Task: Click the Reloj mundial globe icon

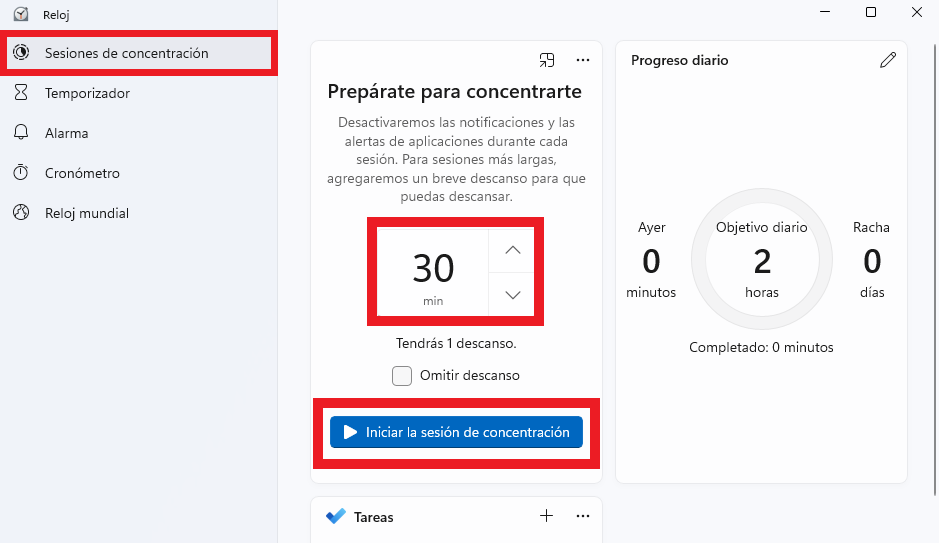Action: pos(21,213)
